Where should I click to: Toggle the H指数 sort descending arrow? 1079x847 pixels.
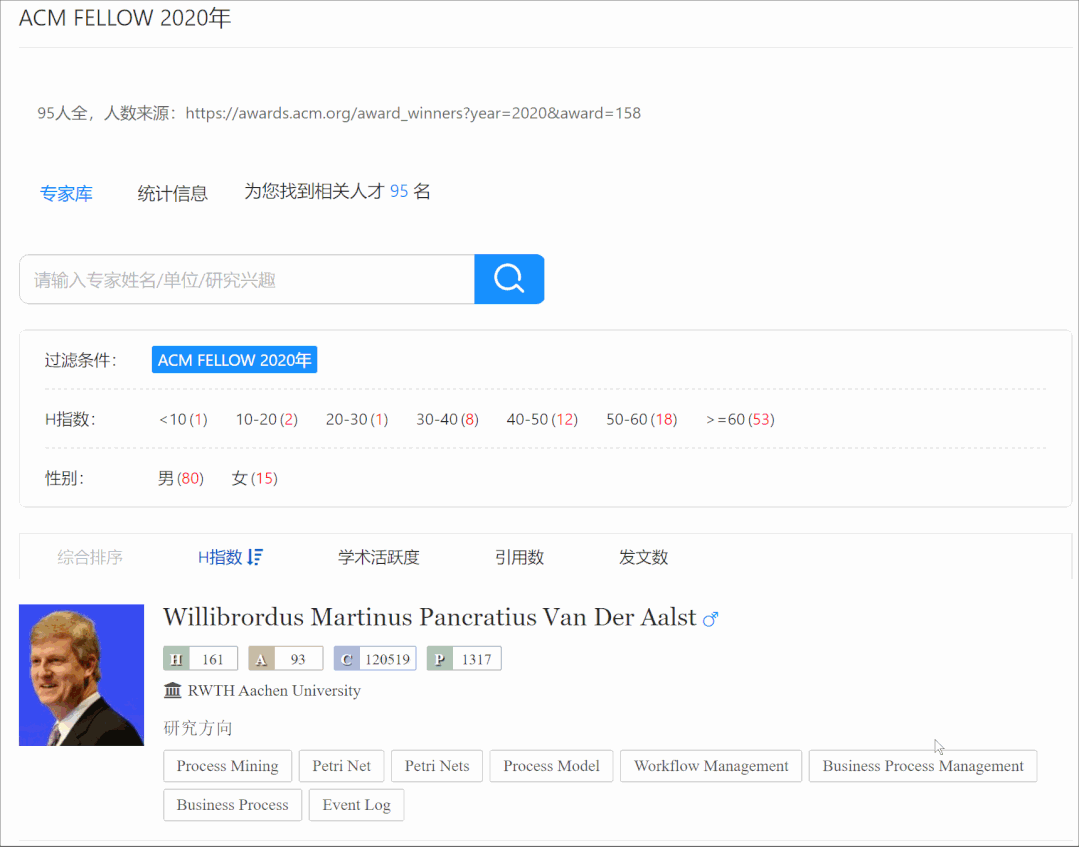[255, 557]
